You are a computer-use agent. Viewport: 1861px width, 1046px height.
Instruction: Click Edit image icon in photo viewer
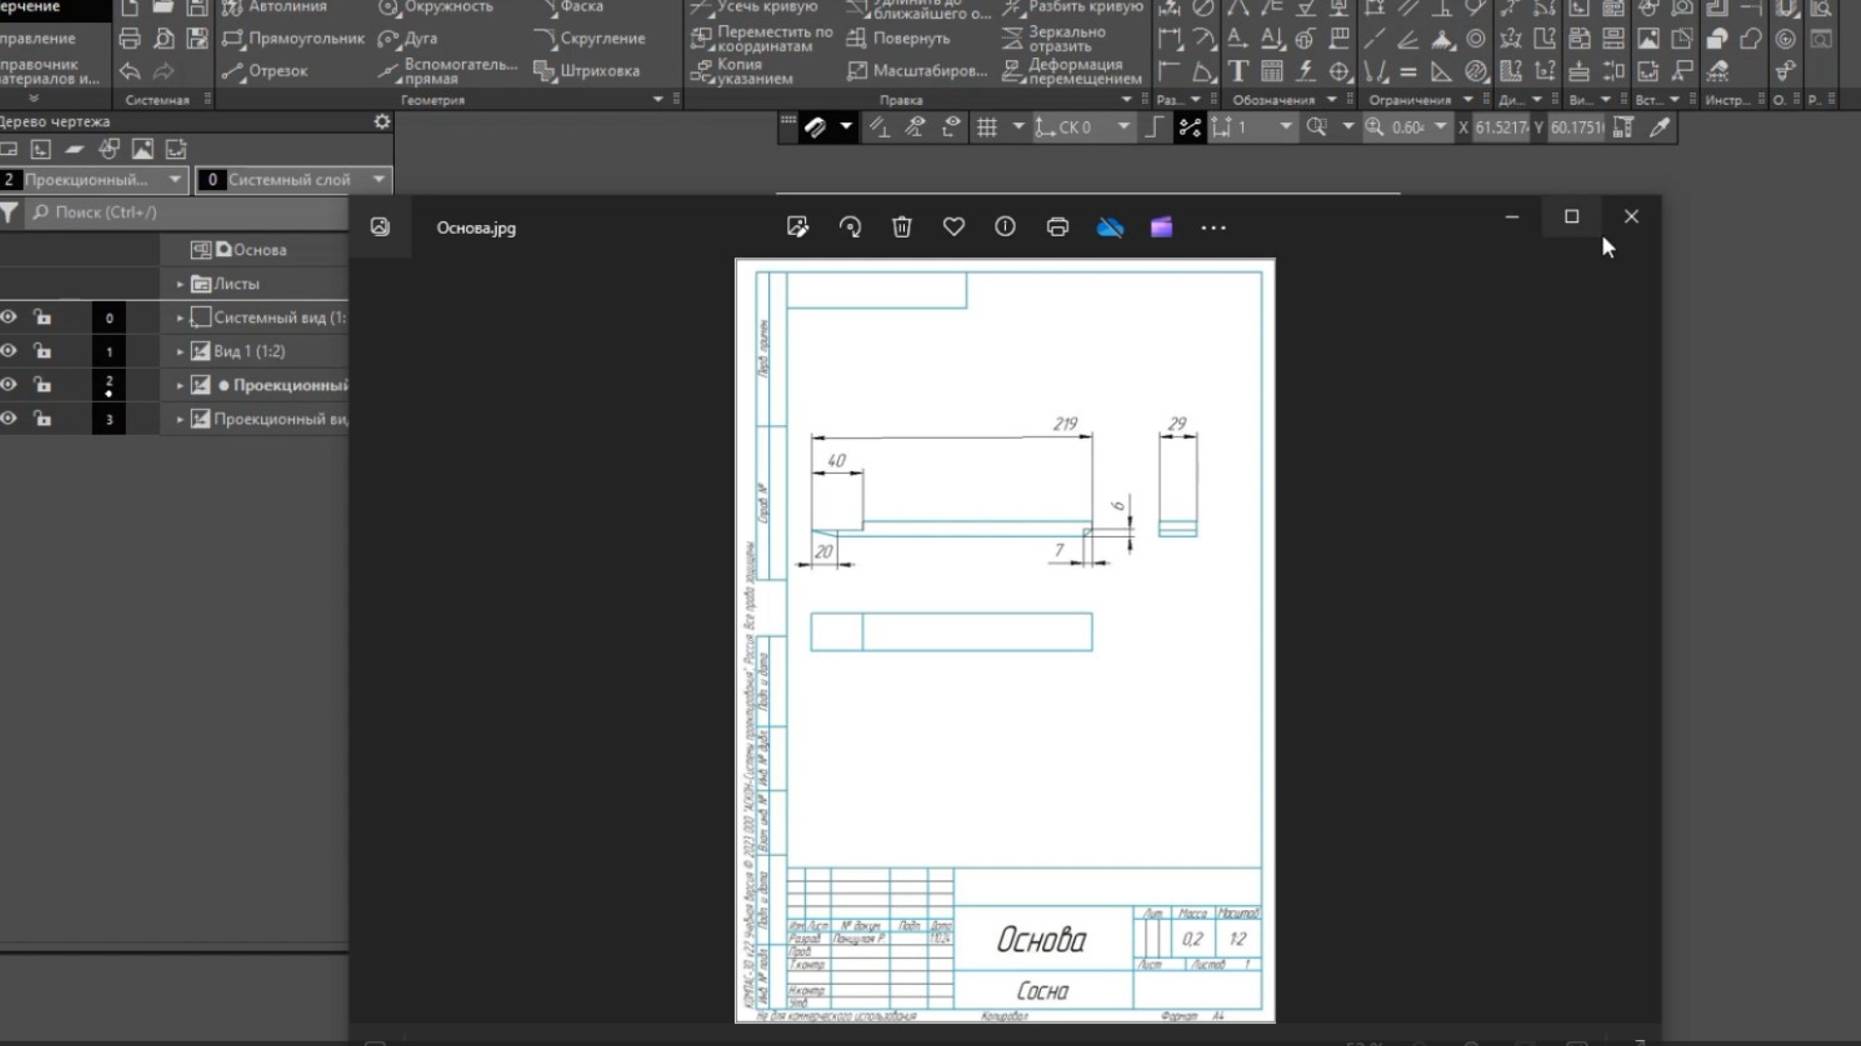(797, 227)
